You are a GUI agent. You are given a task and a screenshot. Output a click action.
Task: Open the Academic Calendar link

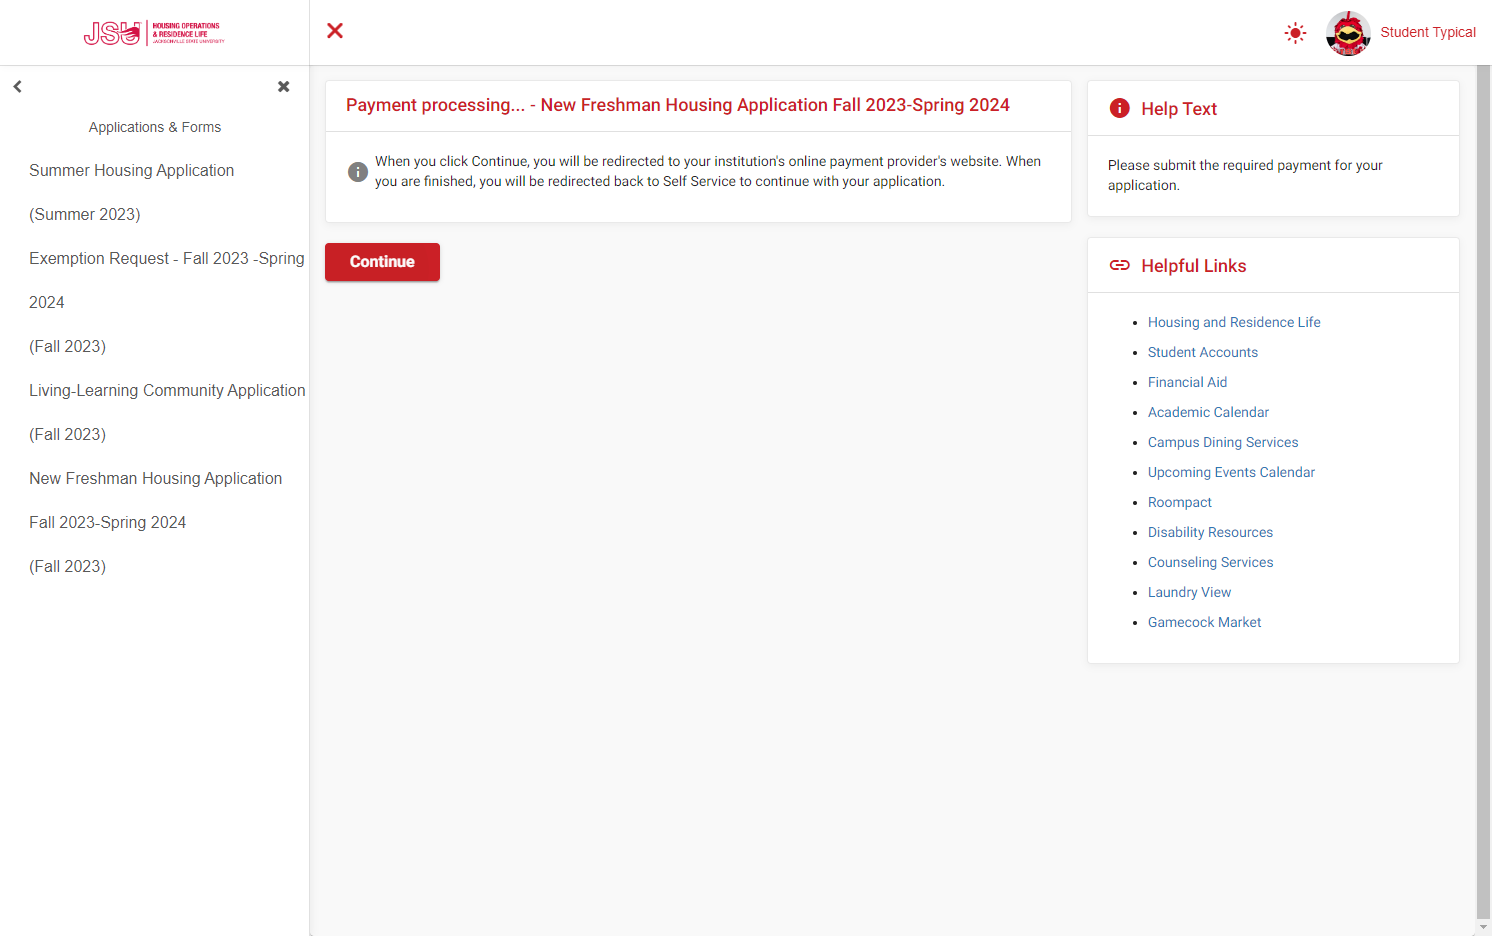click(x=1208, y=412)
